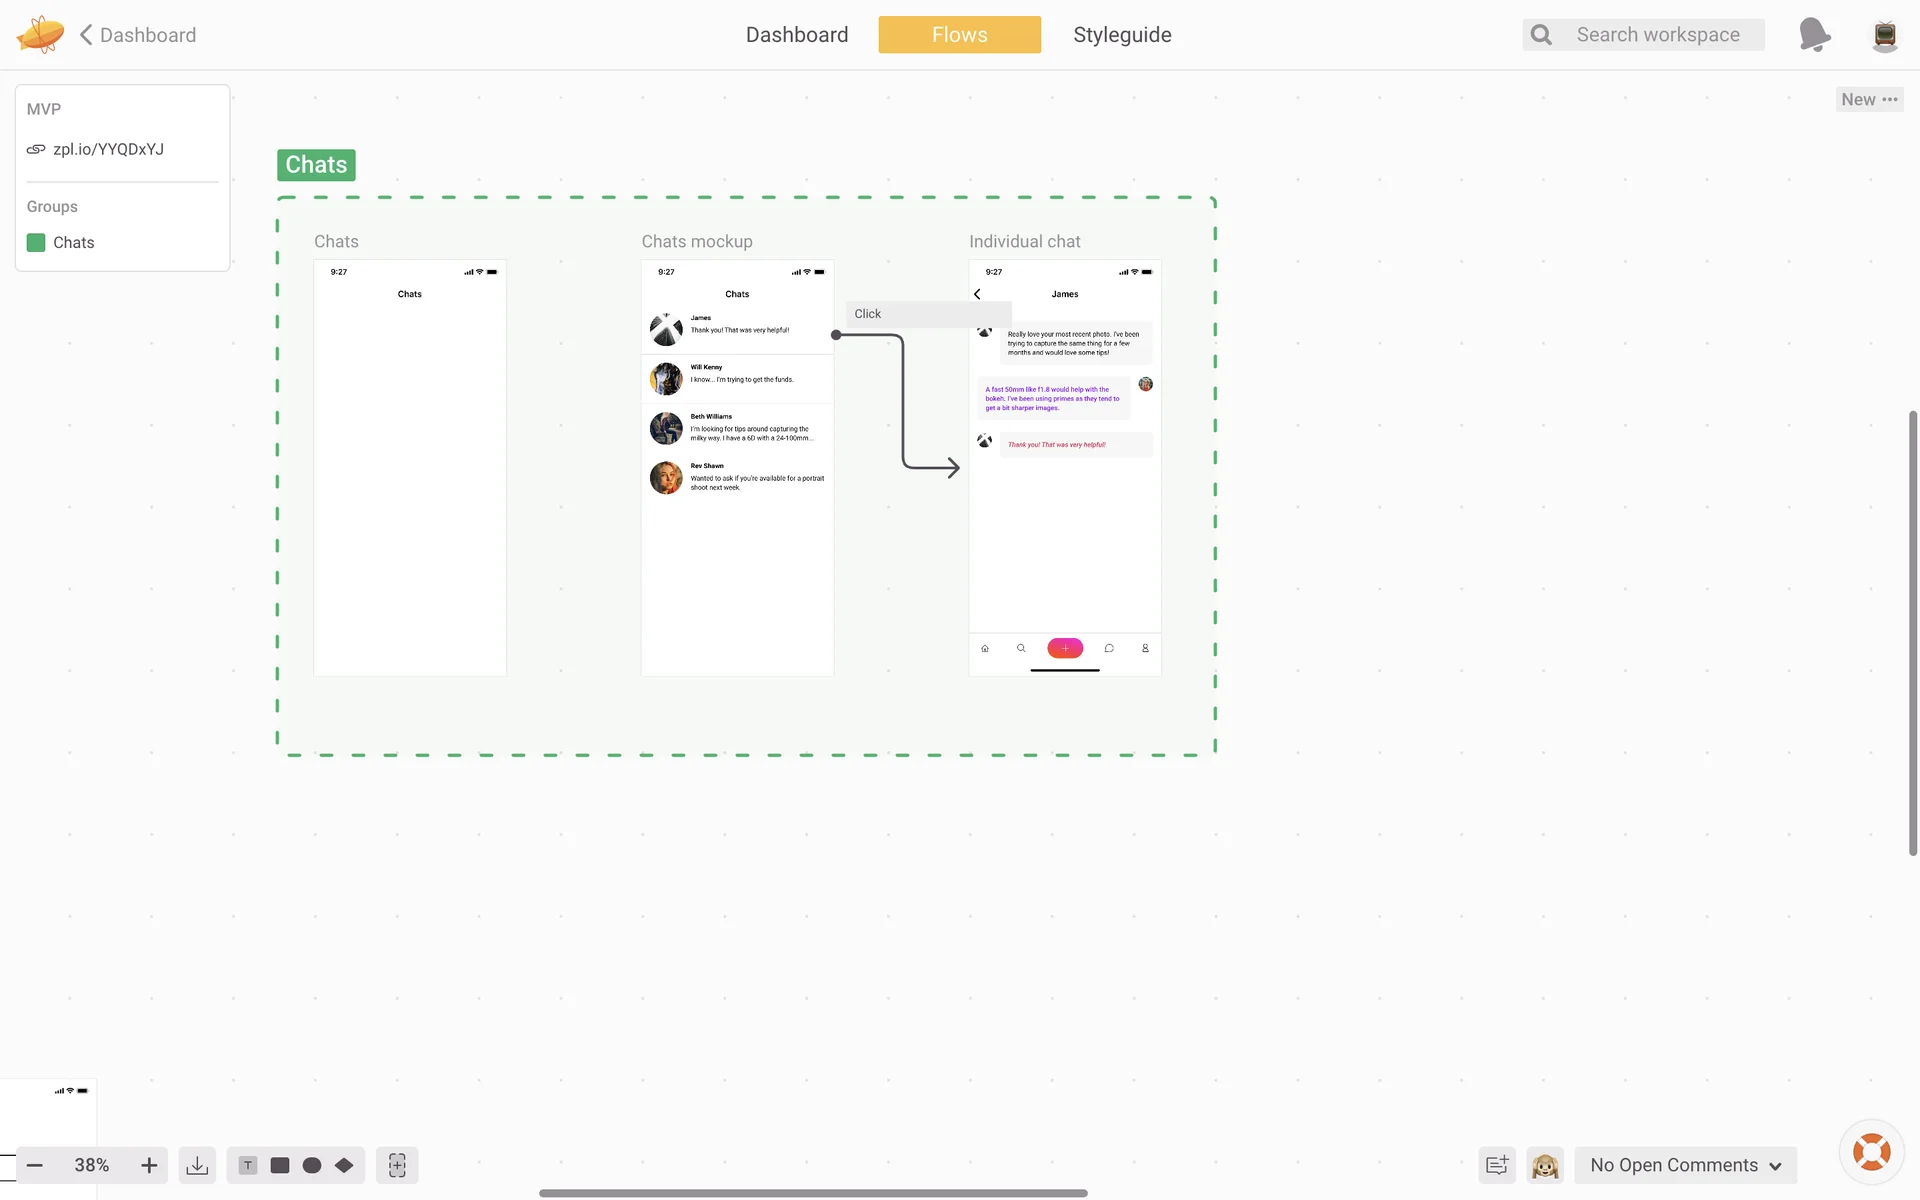Open the orange lifebuoy help button

[x=1871, y=1152]
